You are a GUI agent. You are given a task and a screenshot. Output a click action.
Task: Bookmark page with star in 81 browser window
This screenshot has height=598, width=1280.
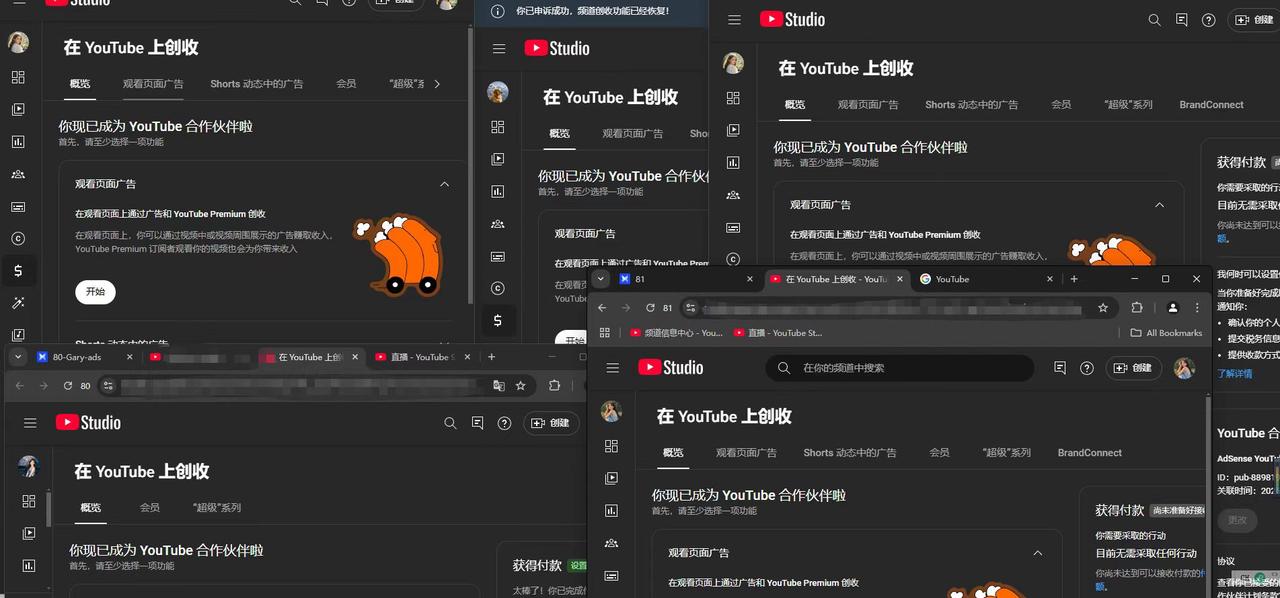pos(1103,308)
